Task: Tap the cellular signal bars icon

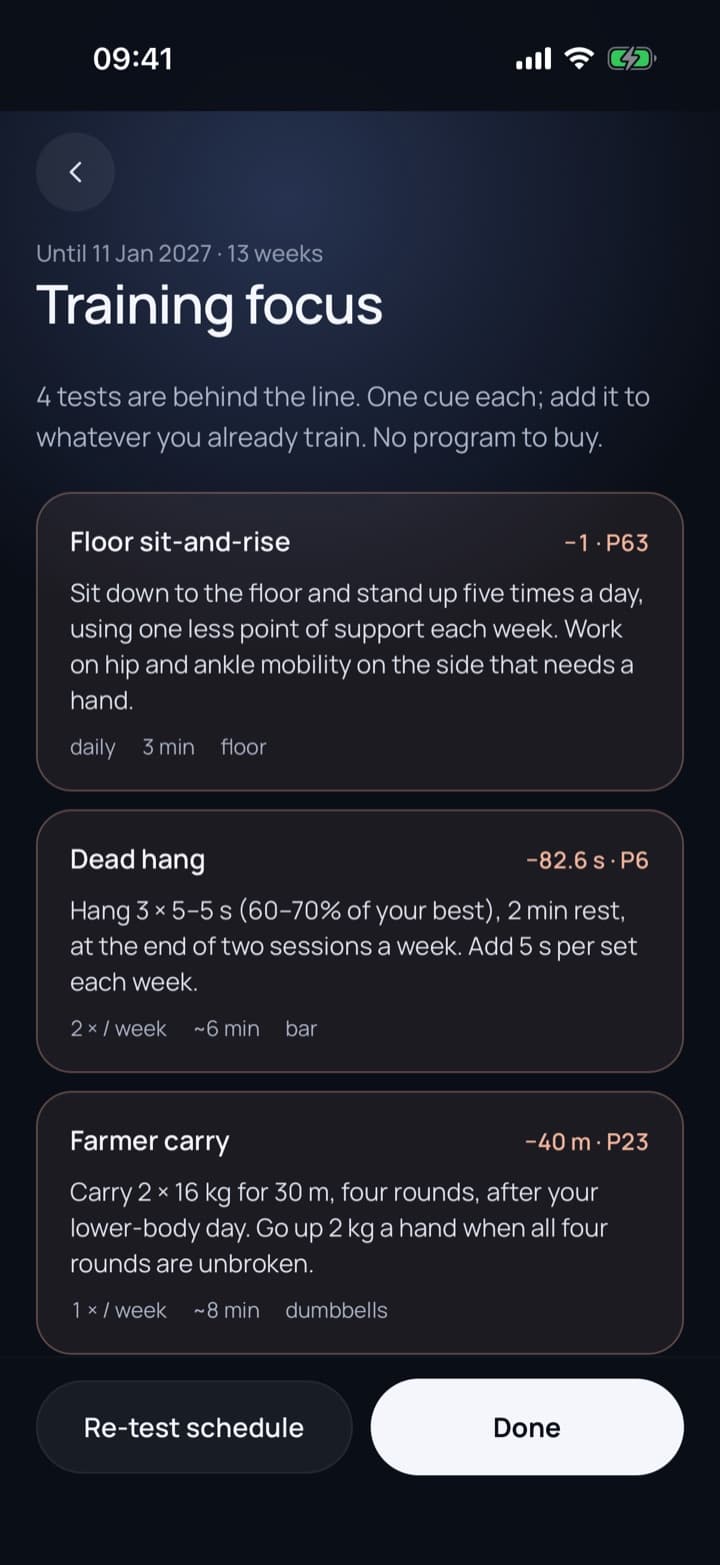Action: (x=533, y=60)
